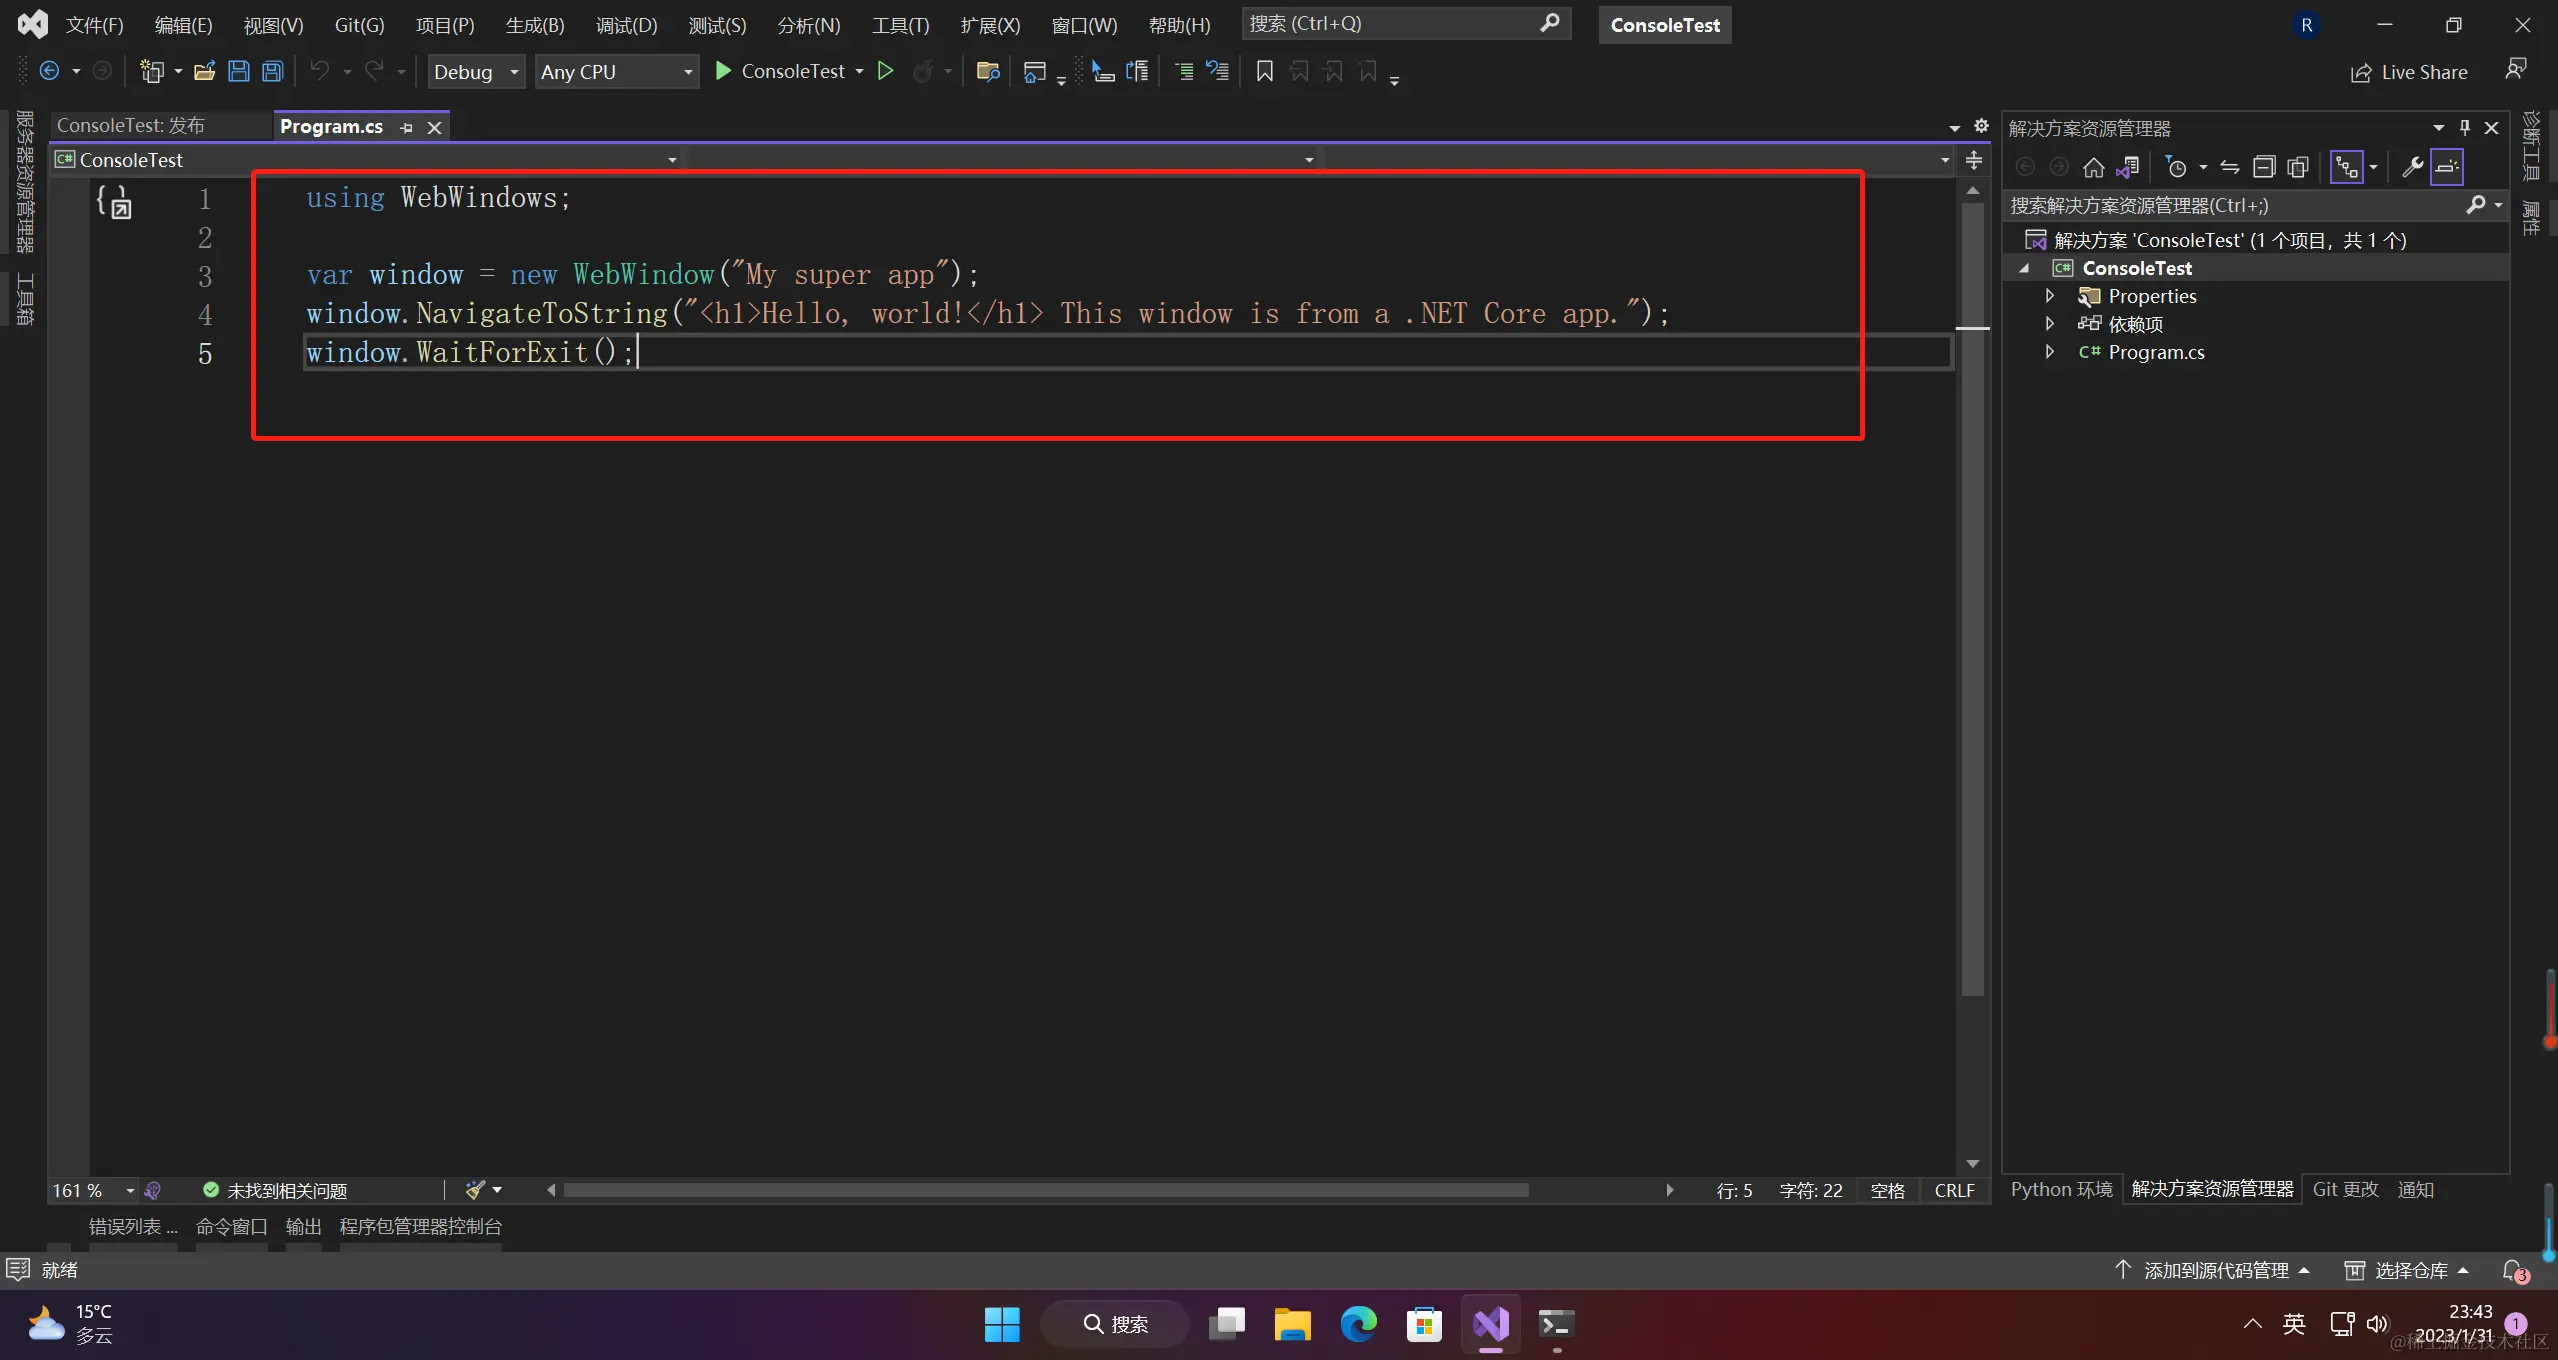Click the bookmark toggle icon in toolbar
Image resolution: width=2558 pixels, height=1360 pixels.
point(1264,71)
